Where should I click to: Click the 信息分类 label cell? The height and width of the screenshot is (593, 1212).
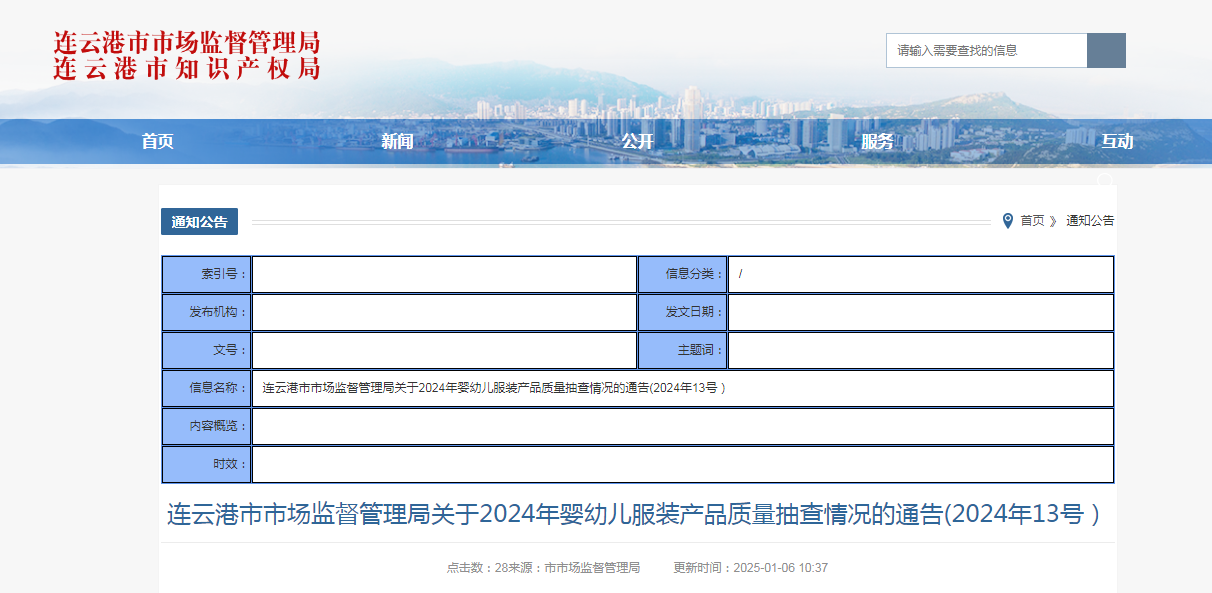coord(683,274)
